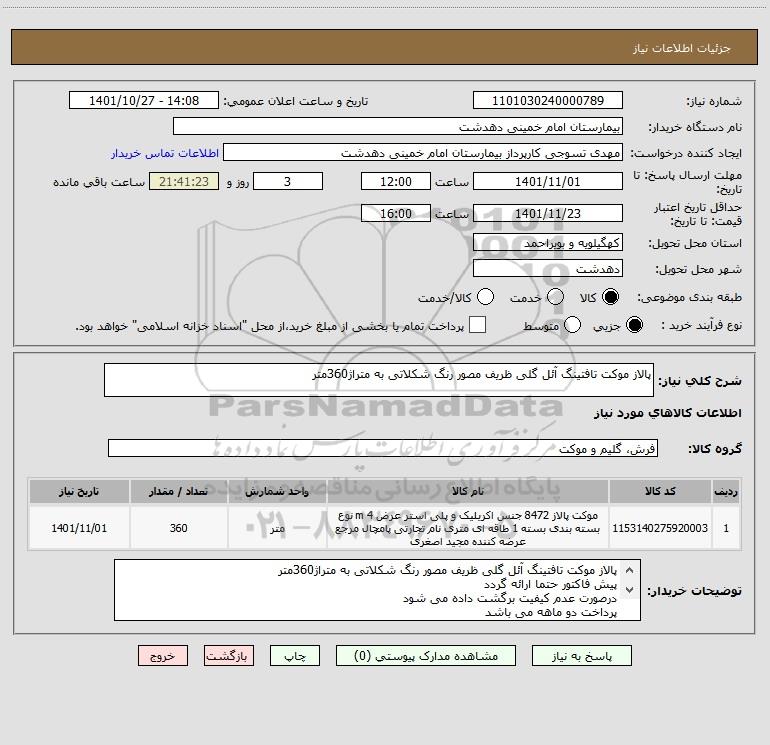Viewport: 770px width, 745px height.
Task: Click goods code 1153140275920003 cell
Action: point(660,528)
